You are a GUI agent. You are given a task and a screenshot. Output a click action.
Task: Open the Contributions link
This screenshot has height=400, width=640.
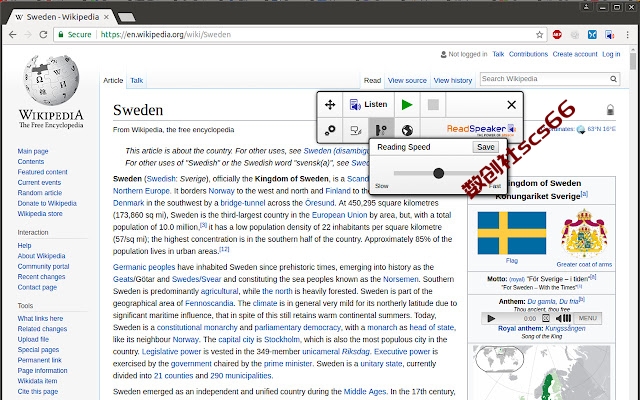pyautogui.click(x=528, y=54)
